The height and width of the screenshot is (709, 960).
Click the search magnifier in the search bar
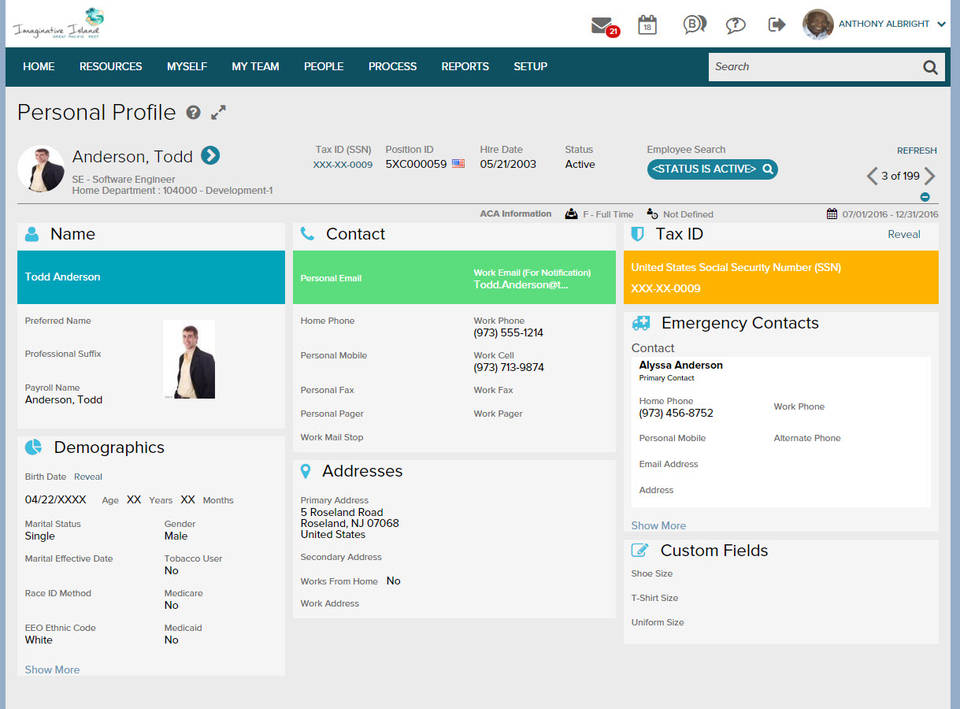[x=929, y=66]
